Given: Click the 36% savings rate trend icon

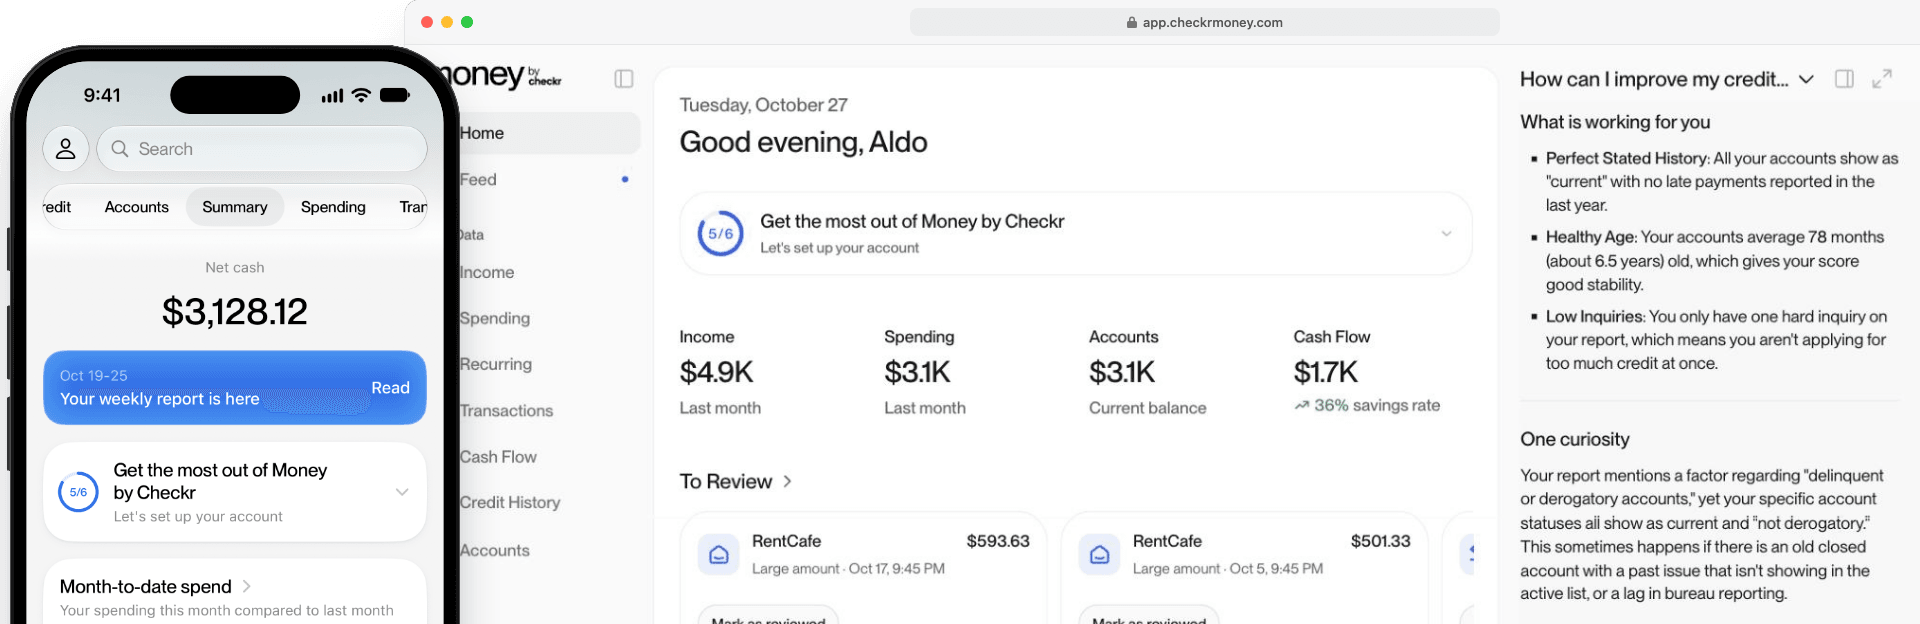Looking at the screenshot, I should tap(1301, 406).
